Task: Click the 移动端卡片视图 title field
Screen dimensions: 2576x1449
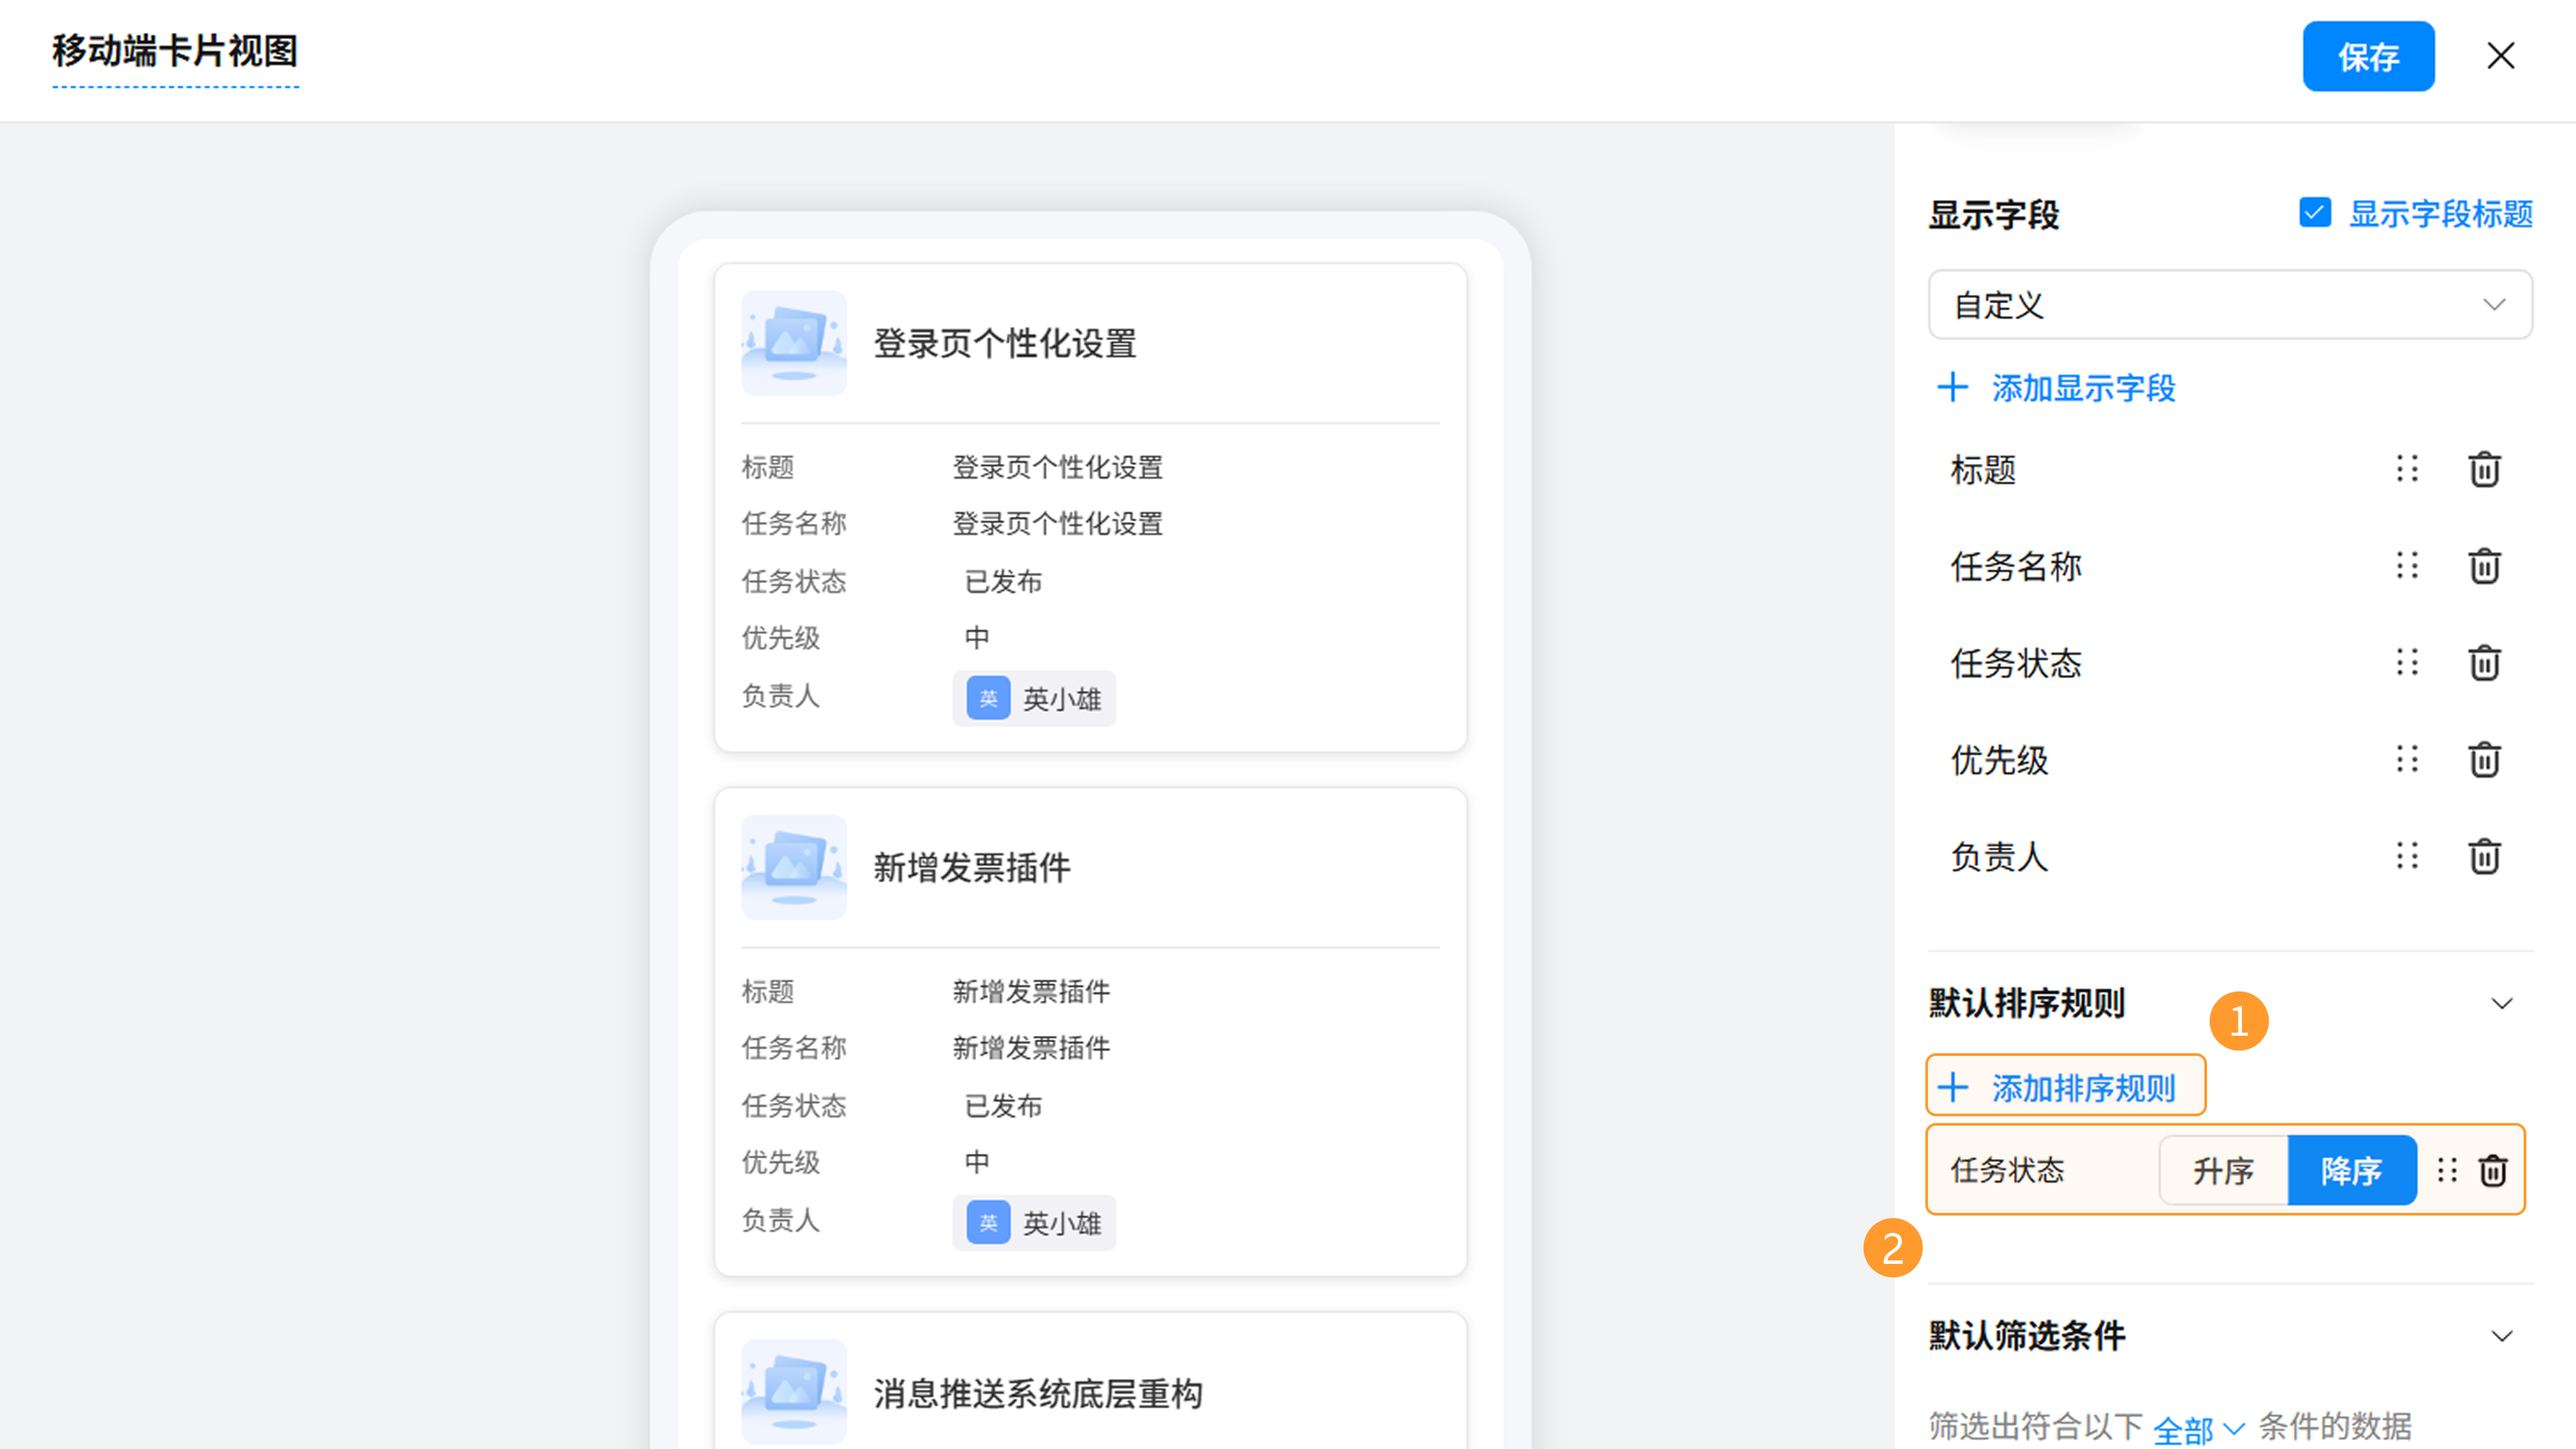Action: (x=176, y=51)
